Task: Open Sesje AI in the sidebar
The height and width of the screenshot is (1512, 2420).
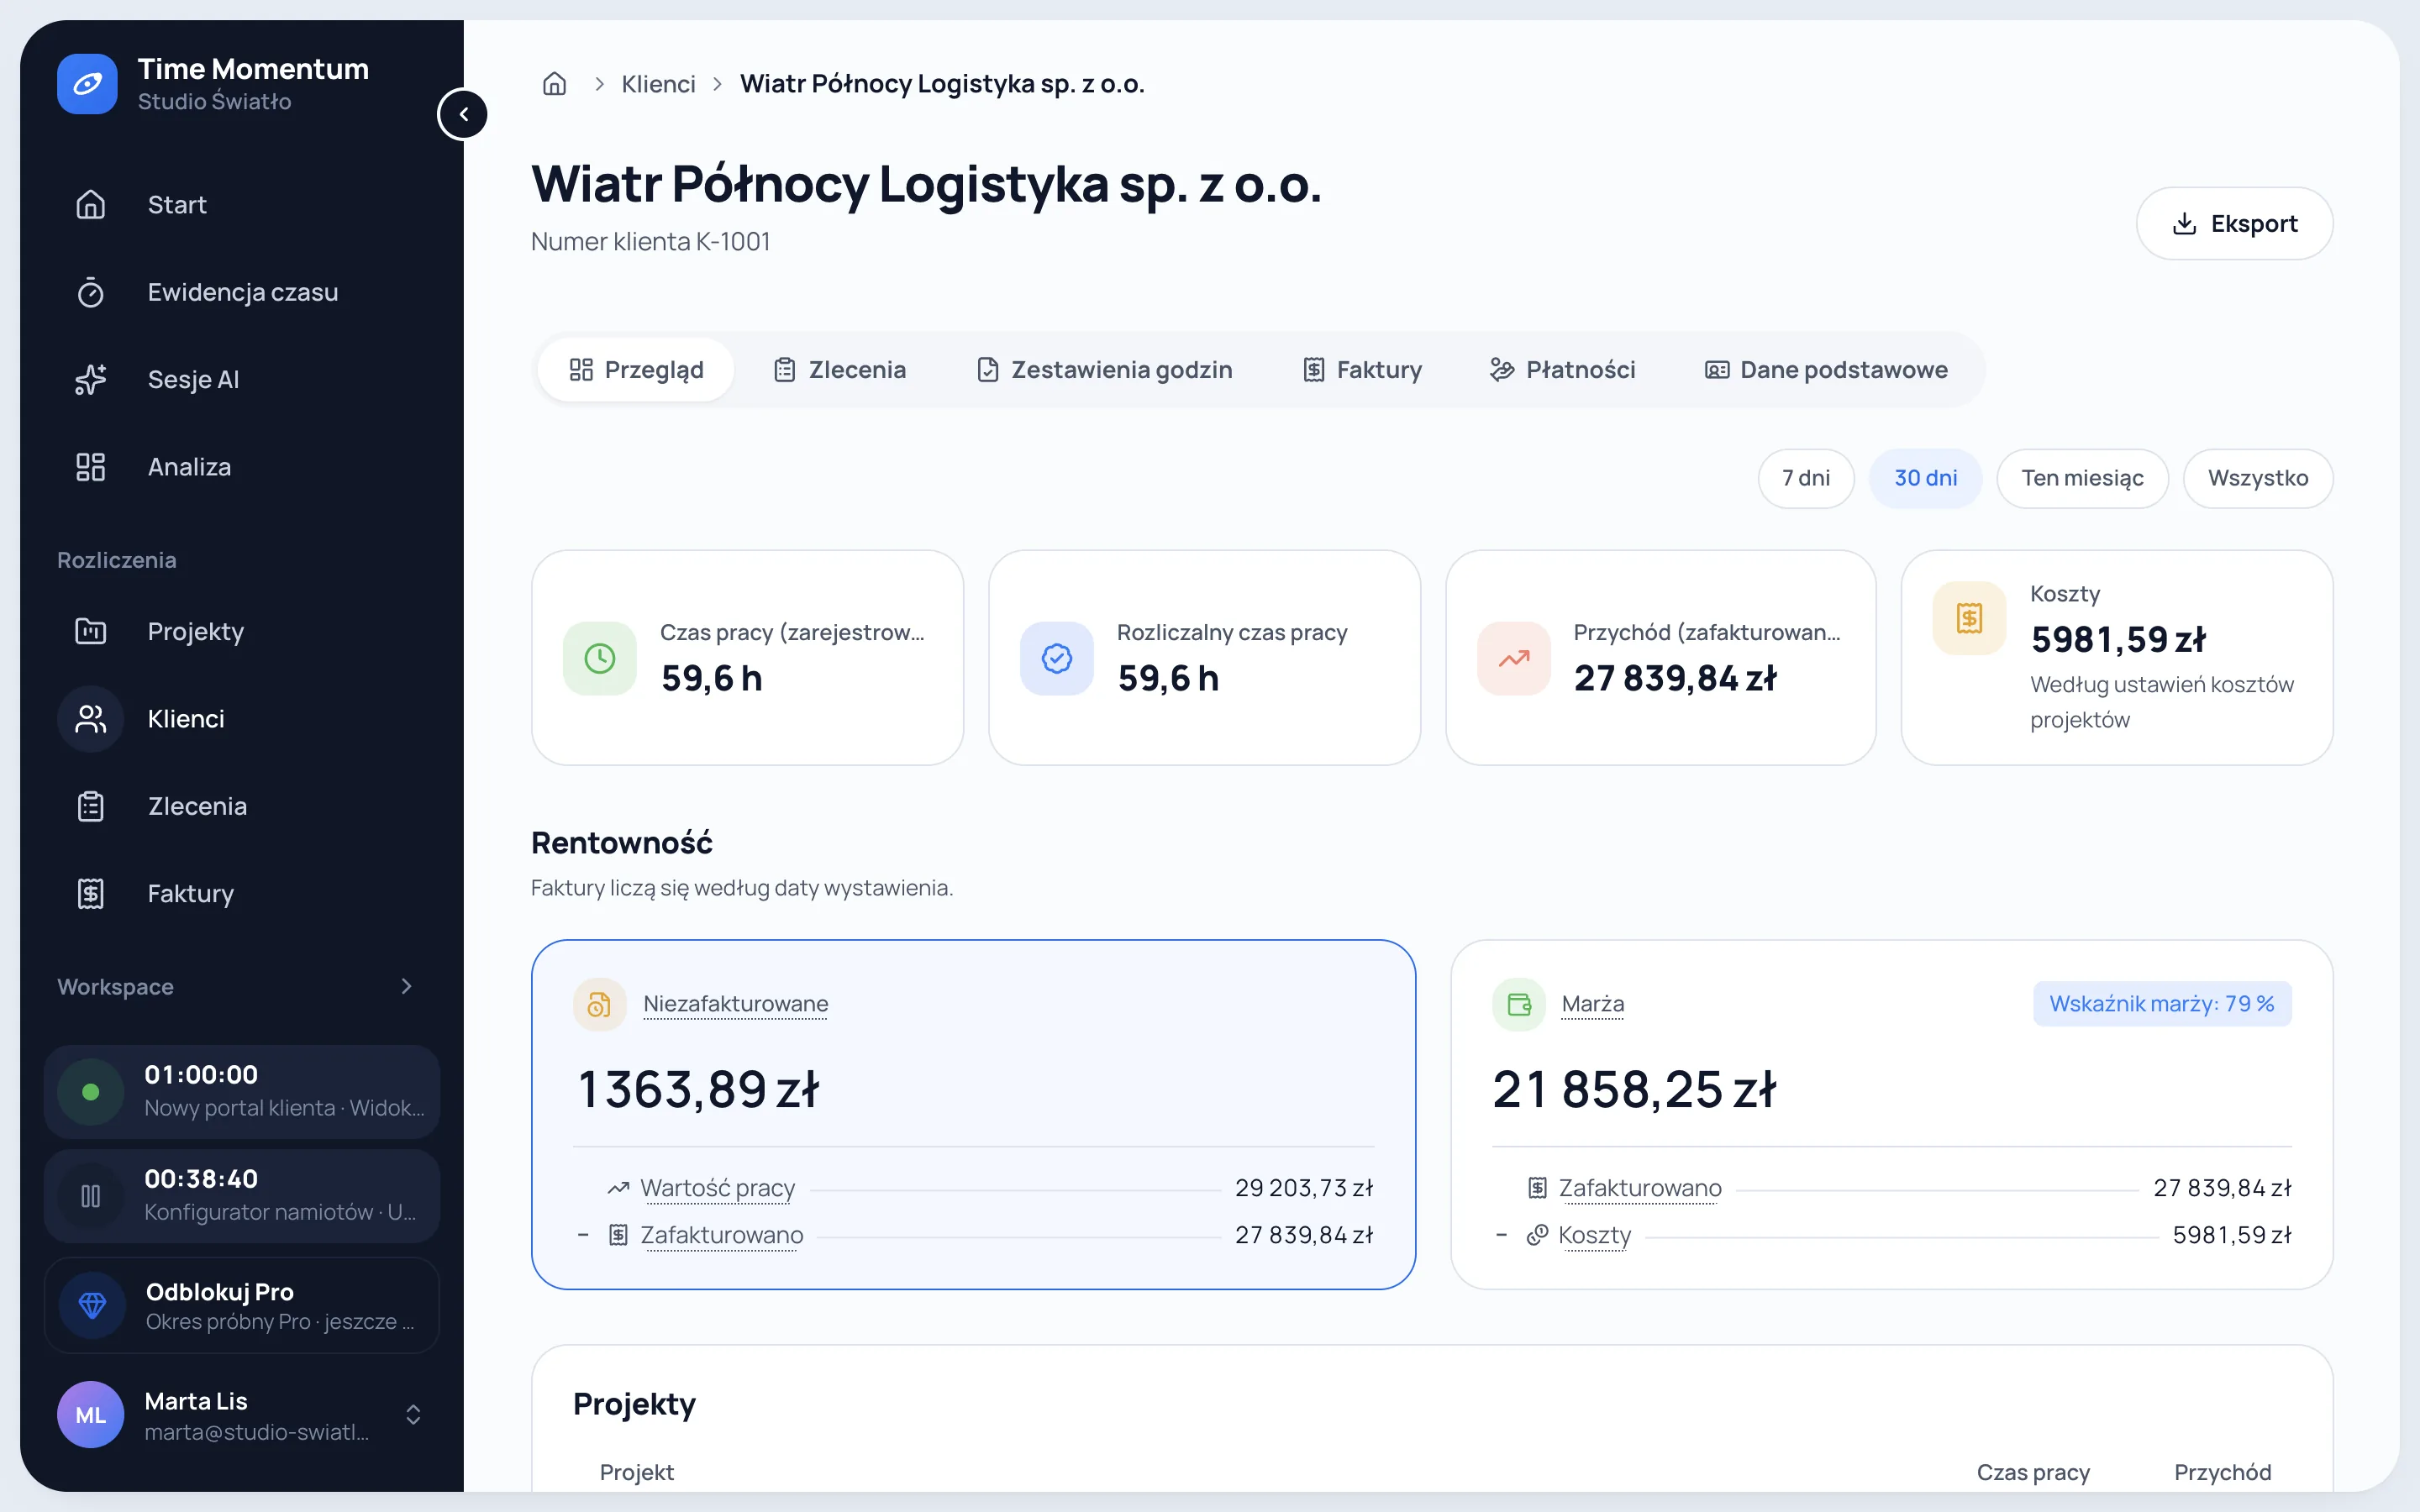Action: (x=242, y=379)
